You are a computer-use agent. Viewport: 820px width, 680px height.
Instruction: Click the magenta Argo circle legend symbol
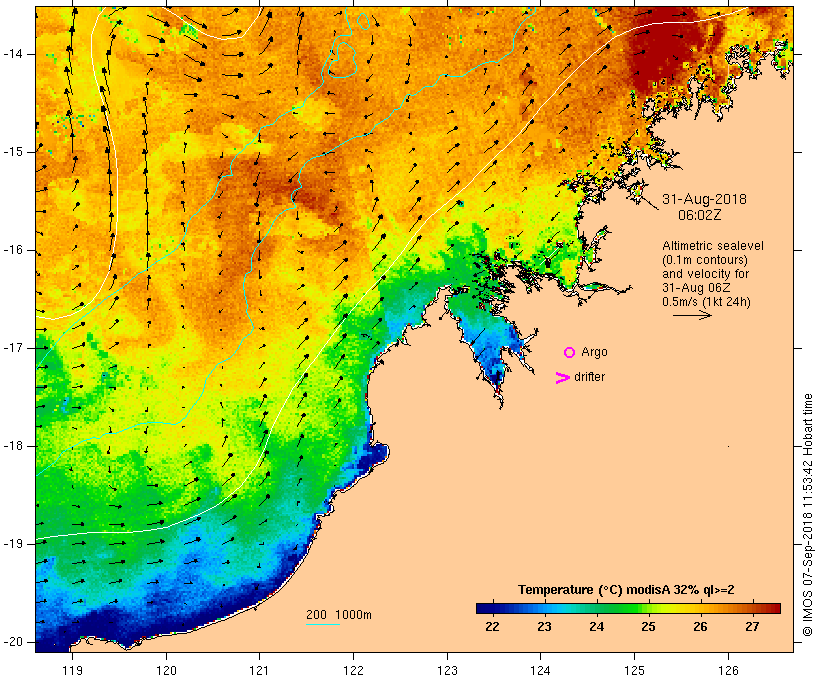[570, 353]
